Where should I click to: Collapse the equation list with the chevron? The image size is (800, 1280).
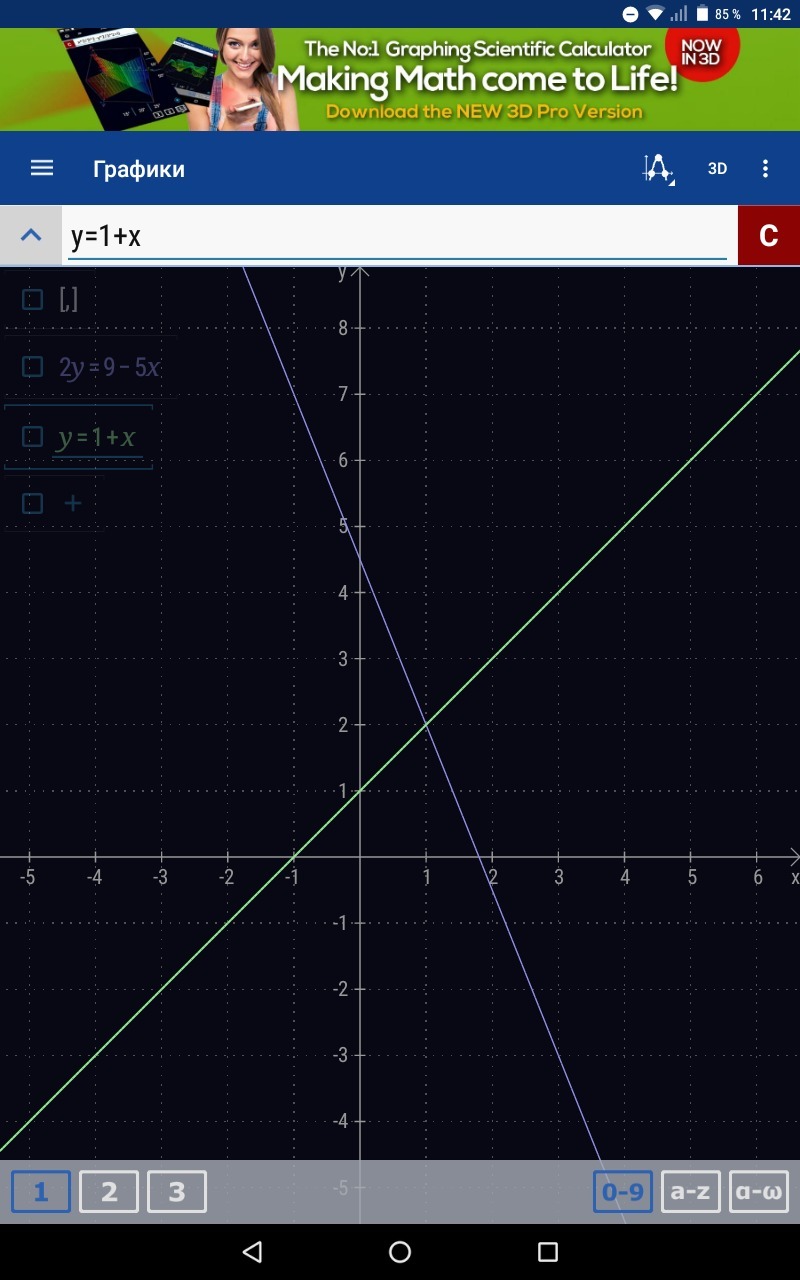pyautogui.click(x=31, y=236)
